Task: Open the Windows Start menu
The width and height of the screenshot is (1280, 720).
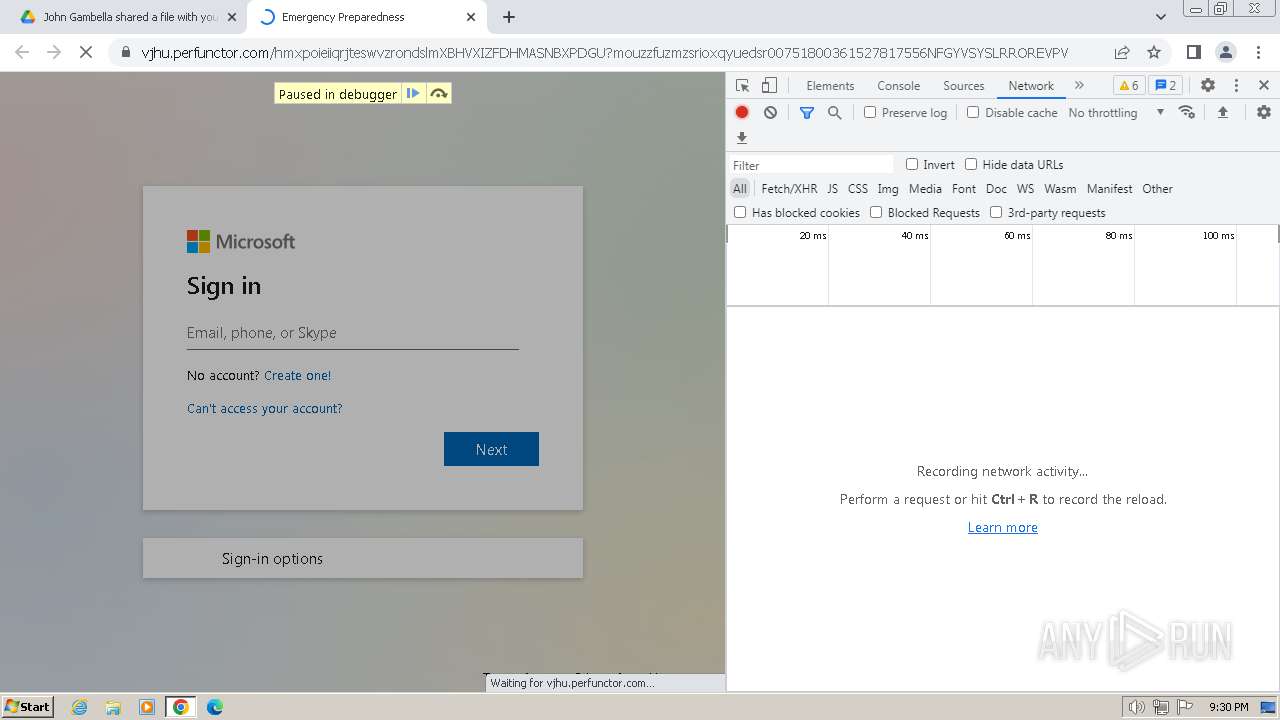Action: coord(28,706)
